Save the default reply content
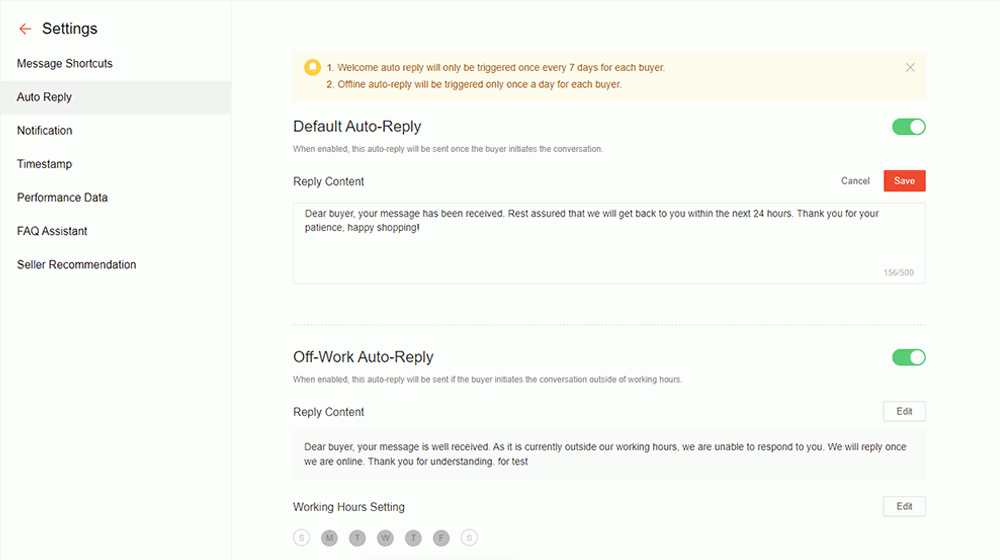Image resolution: width=1000 pixels, height=560 pixels. [x=904, y=181]
